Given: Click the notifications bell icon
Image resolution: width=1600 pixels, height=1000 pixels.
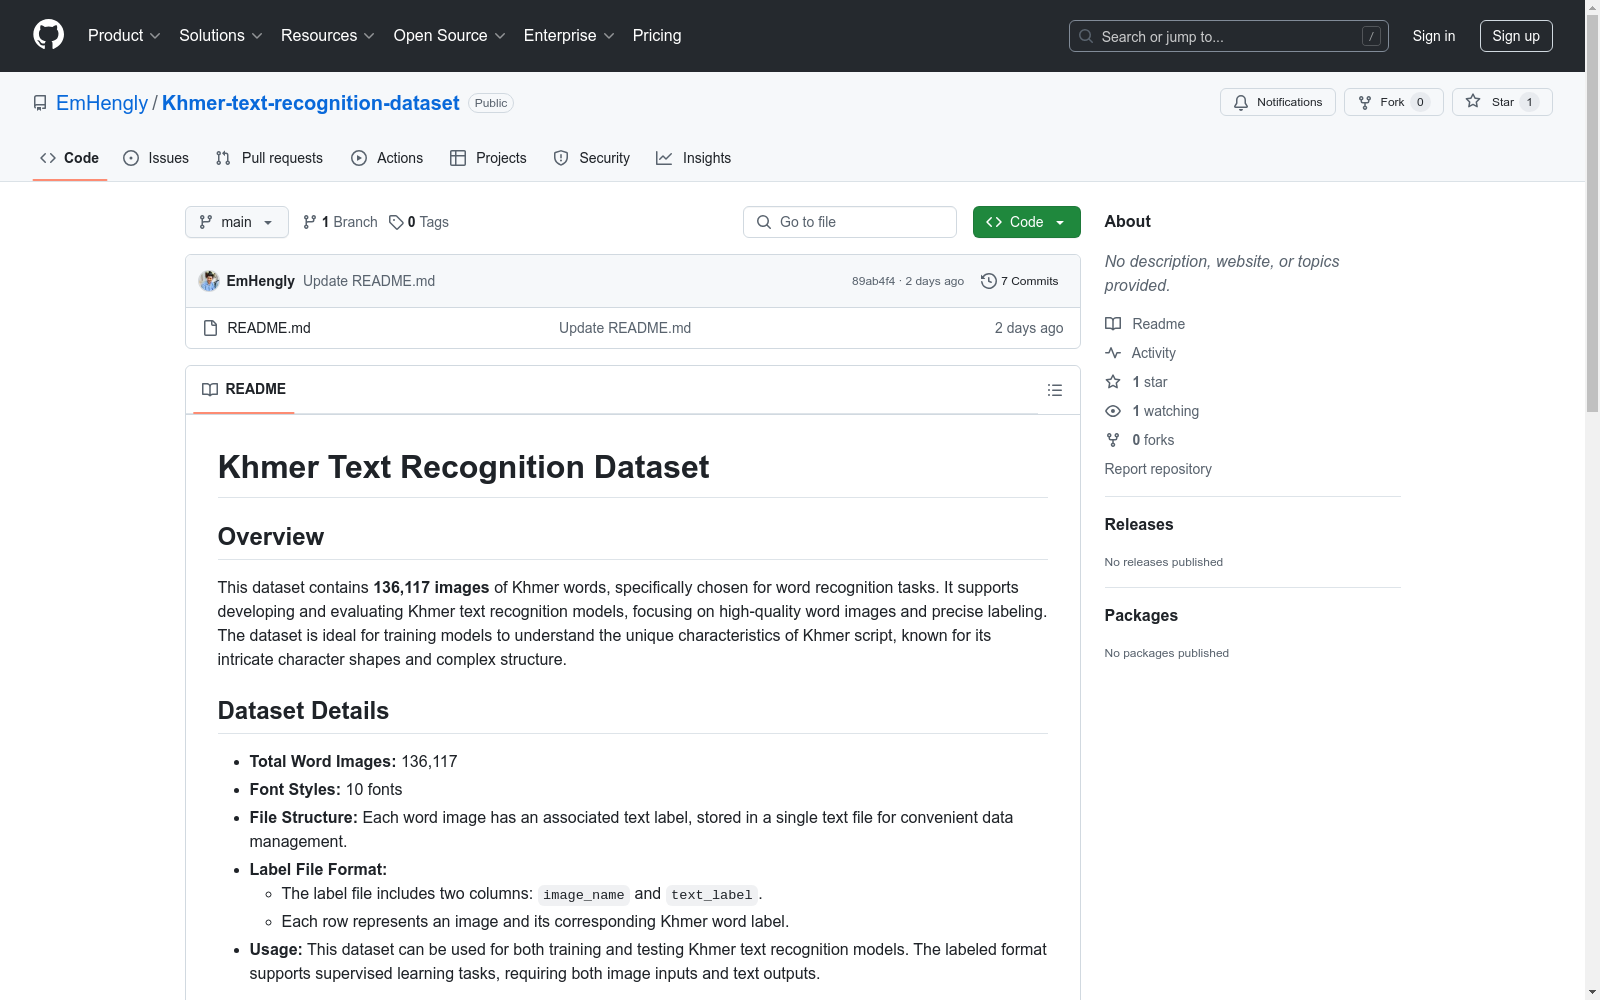Looking at the screenshot, I should 1241,102.
